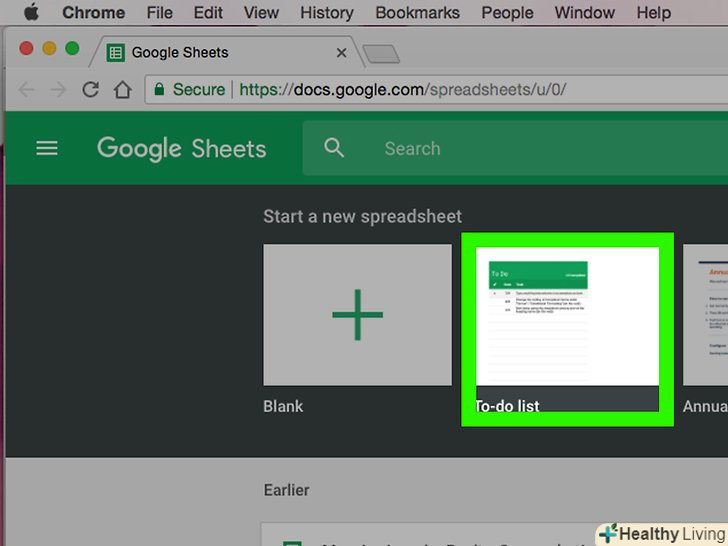
Task: Click the Start a new spreadsheet heading
Action: click(363, 216)
